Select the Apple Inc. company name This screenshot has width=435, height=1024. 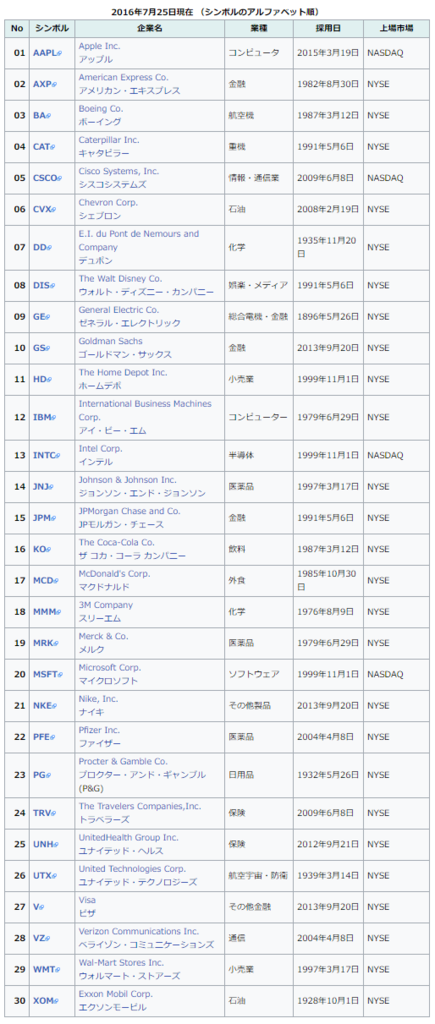[100, 46]
